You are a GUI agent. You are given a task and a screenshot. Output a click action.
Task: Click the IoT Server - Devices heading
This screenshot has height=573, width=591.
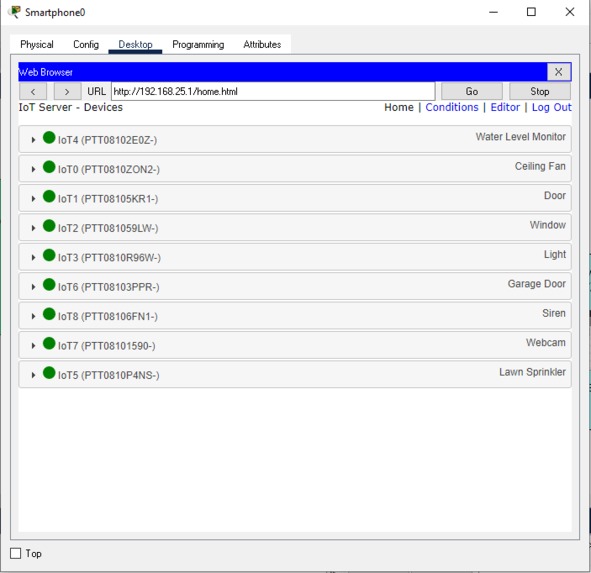click(x=71, y=107)
